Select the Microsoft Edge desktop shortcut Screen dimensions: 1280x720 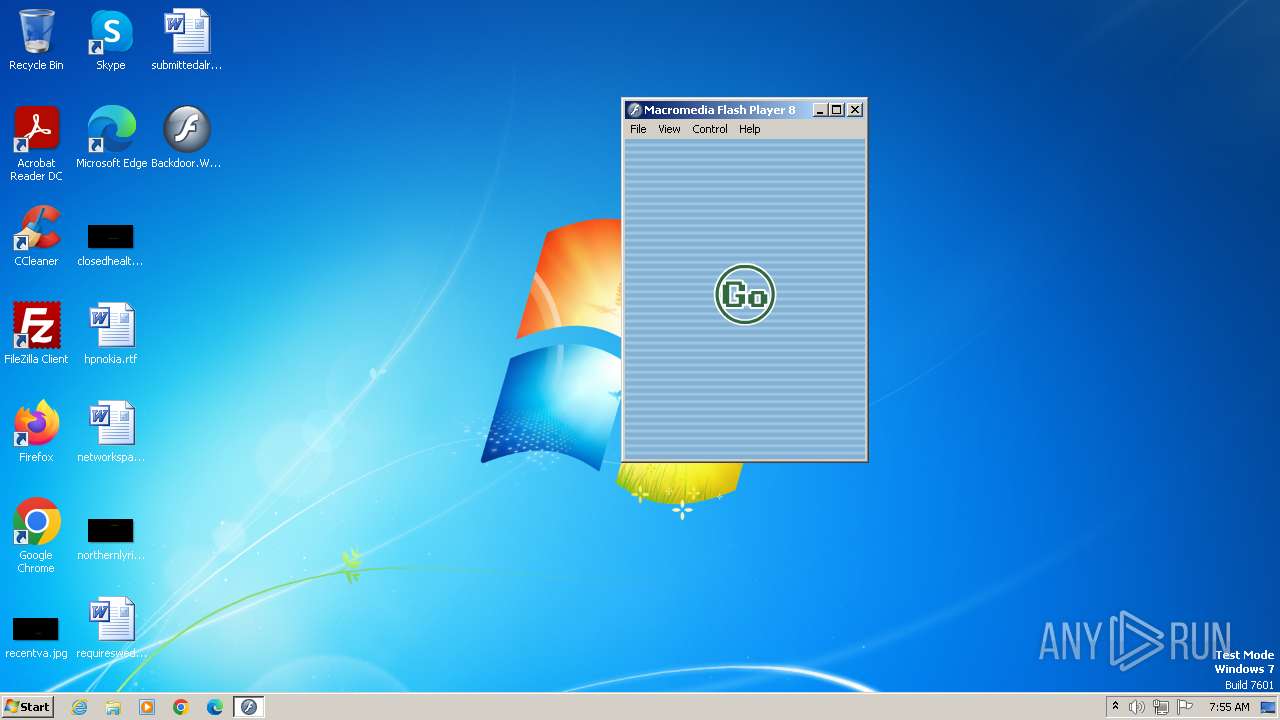coord(111,138)
